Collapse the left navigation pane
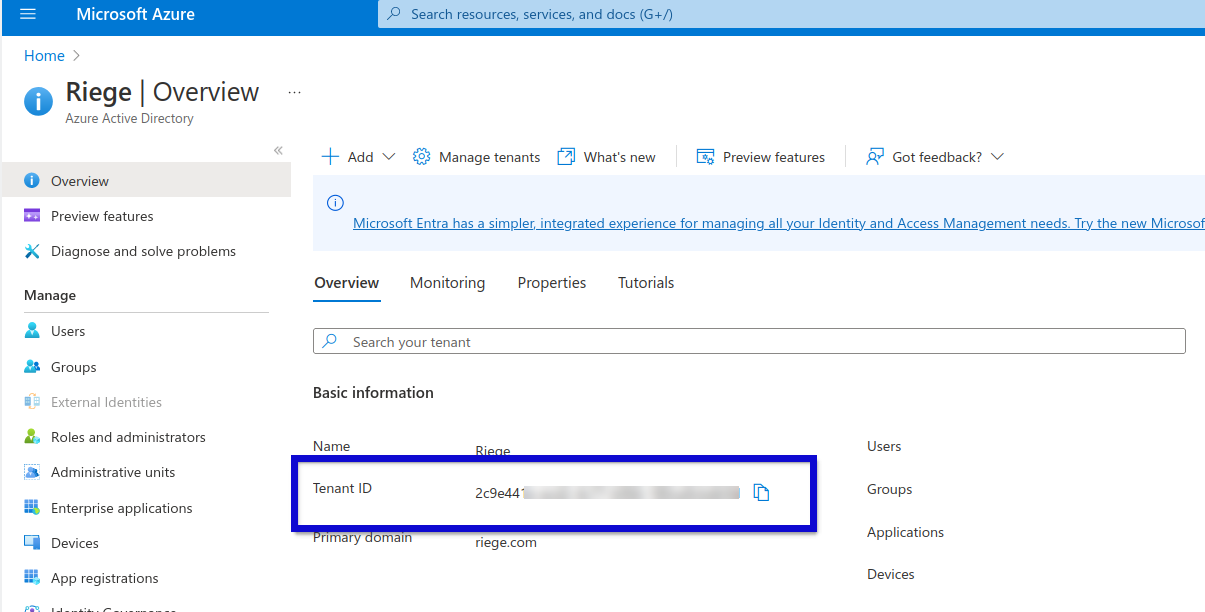The width and height of the screenshot is (1205, 612). pyautogui.click(x=278, y=150)
